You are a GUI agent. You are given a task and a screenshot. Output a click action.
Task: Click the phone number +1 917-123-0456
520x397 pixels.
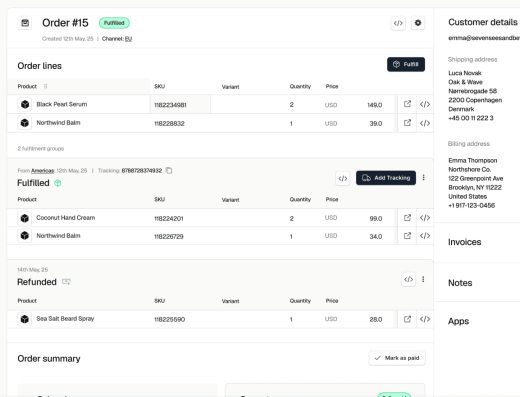pyautogui.click(x=471, y=206)
